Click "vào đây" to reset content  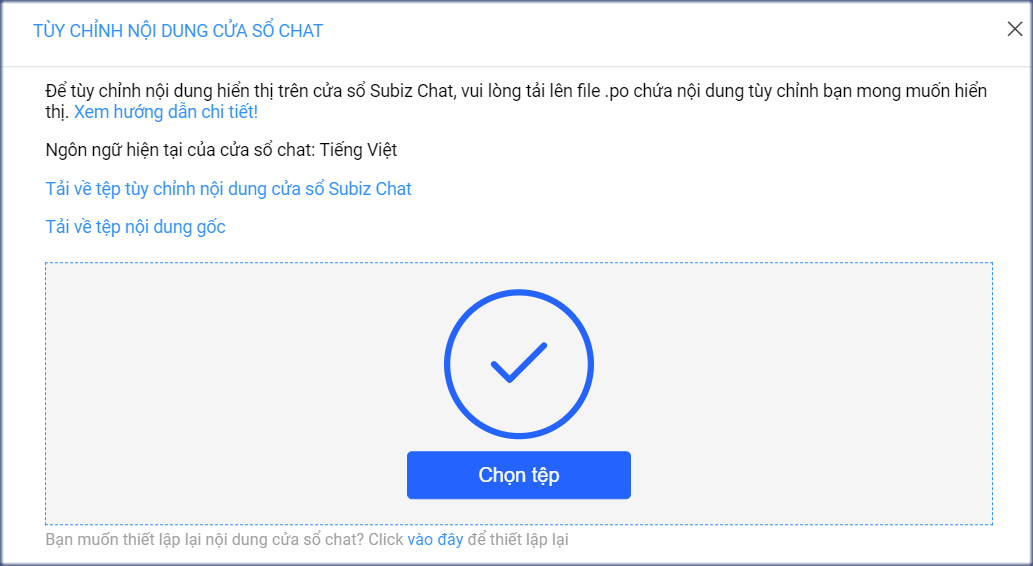(x=435, y=540)
